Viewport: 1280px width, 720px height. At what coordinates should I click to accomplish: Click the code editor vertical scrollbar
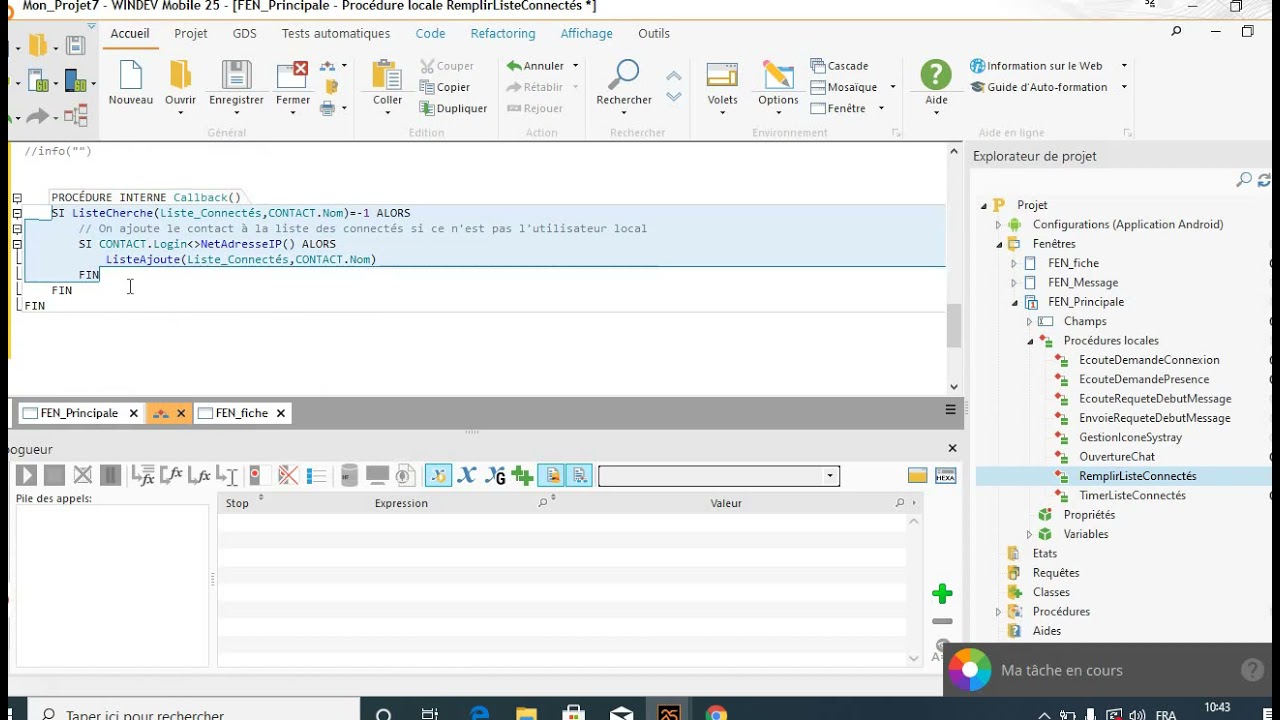click(x=954, y=325)
